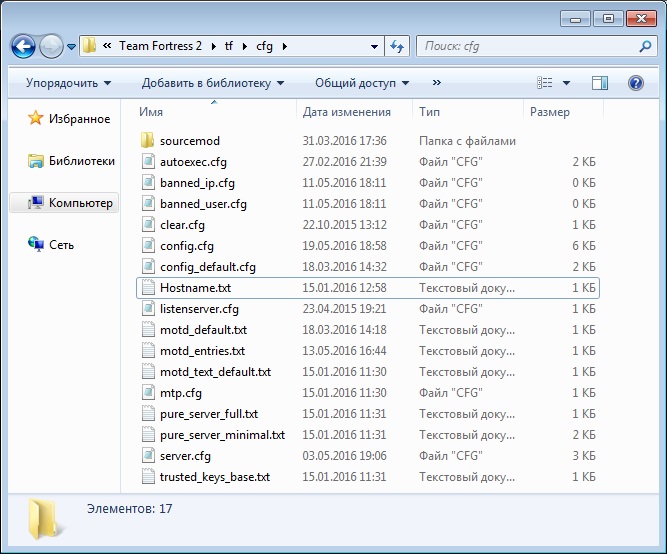Expand subfolders arrow after tf
667x554 pixels.
245,46
